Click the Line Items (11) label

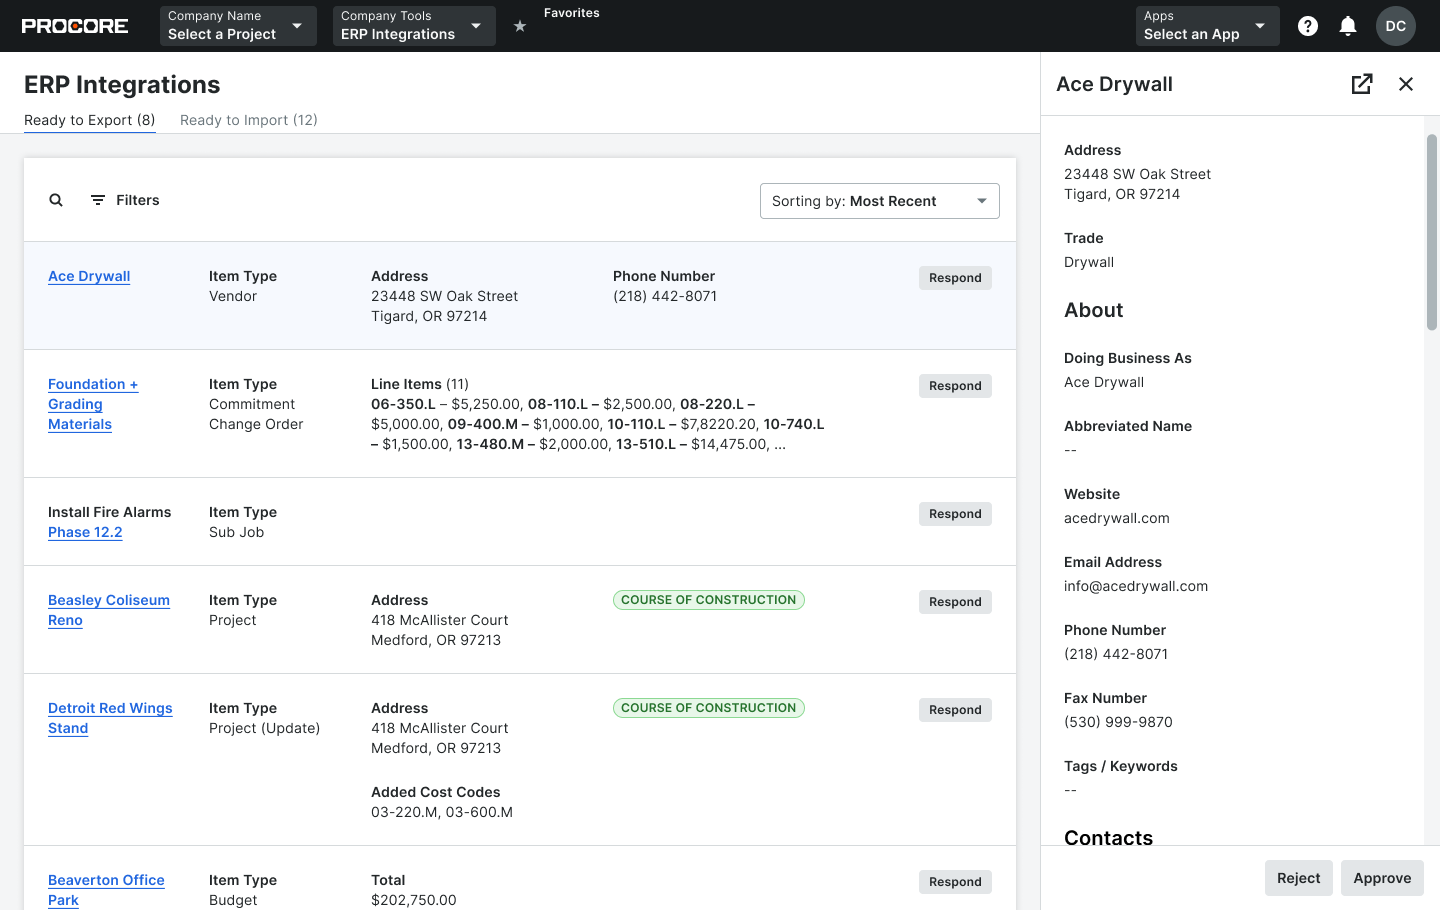(x=420, y=384)
